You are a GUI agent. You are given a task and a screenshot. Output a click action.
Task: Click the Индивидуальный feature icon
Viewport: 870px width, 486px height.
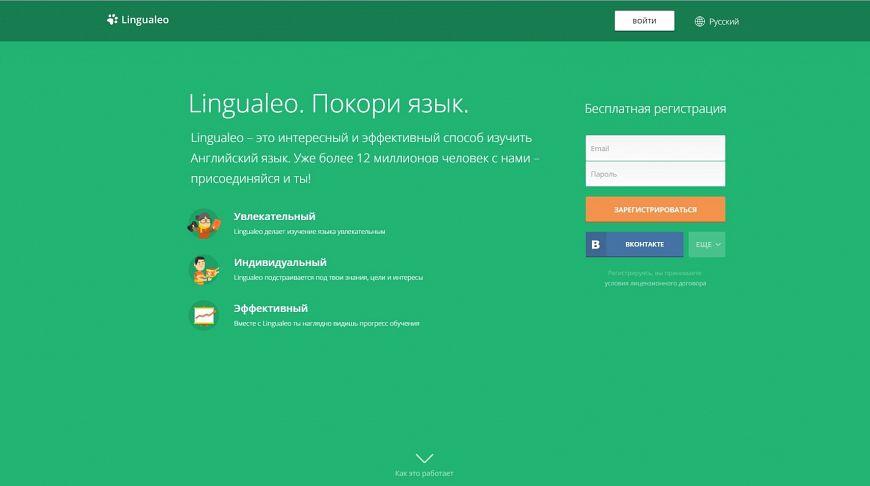point(204,270)
